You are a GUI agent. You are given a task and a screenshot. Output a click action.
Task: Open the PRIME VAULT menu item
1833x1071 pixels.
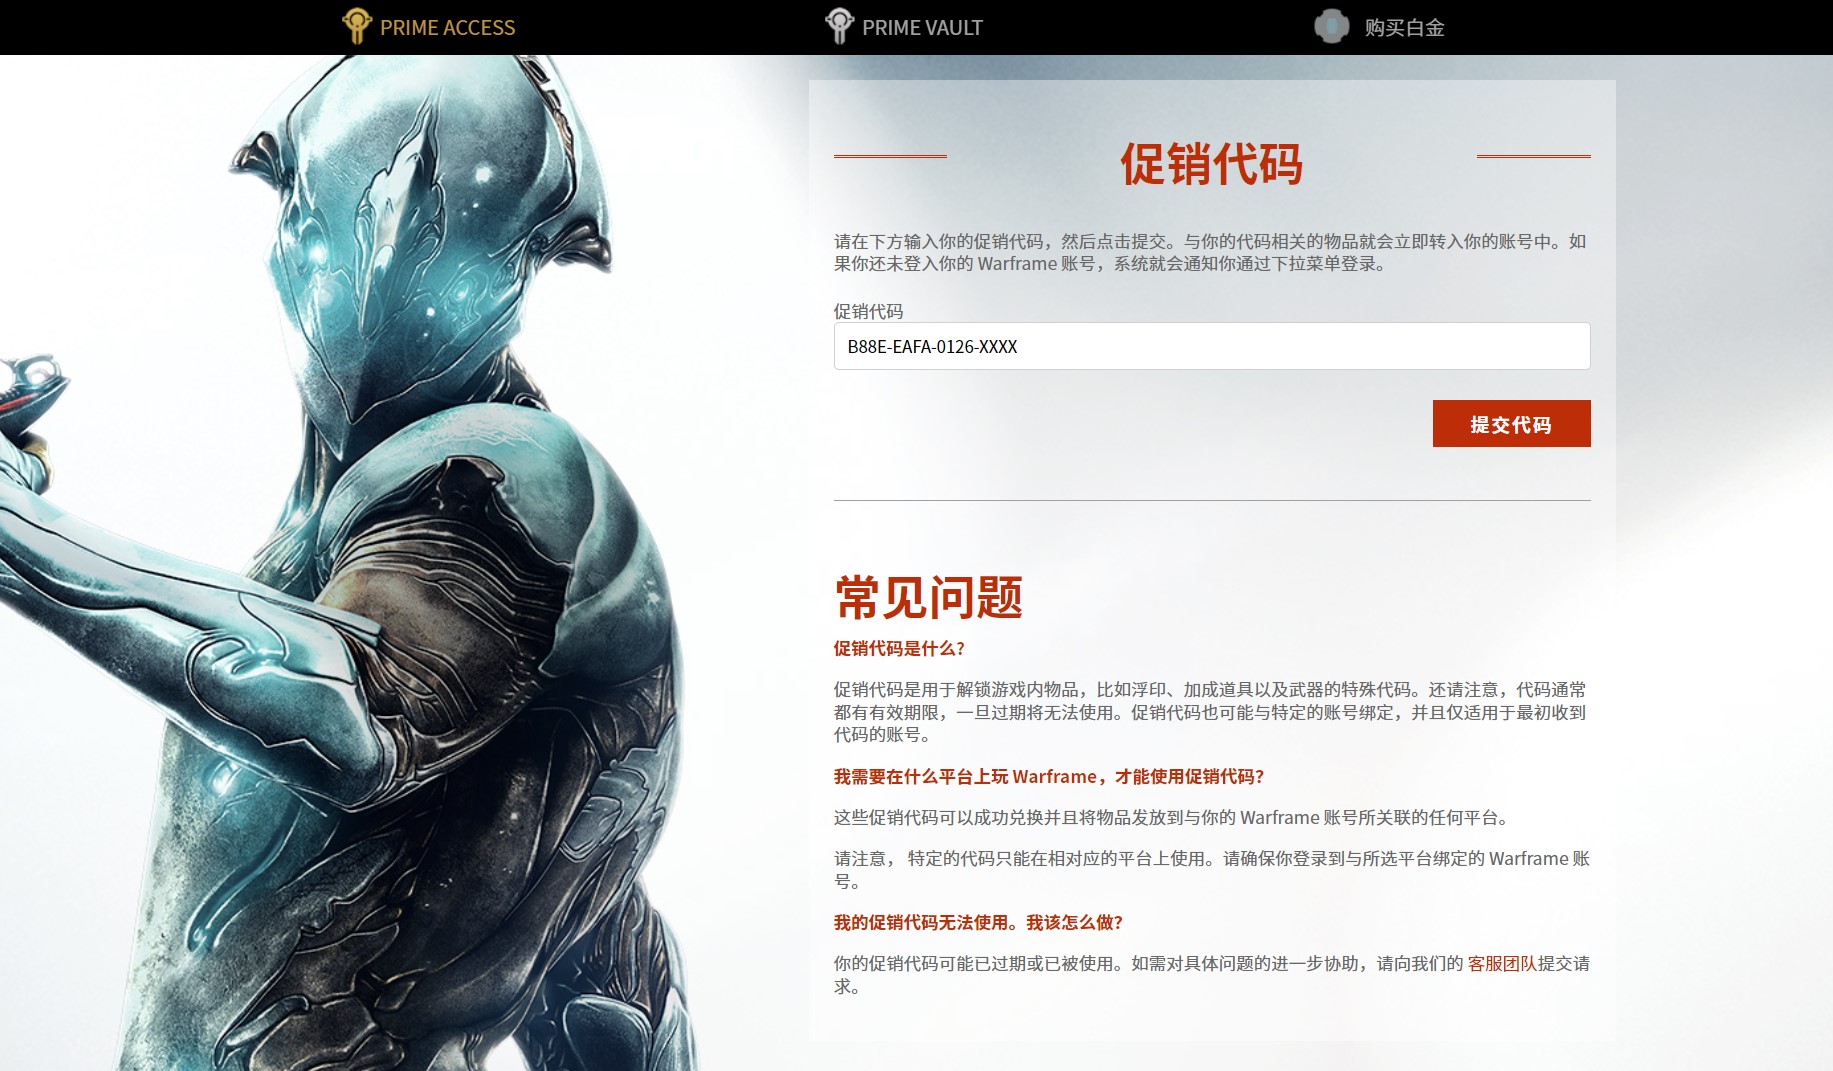(x=922, y=28)
